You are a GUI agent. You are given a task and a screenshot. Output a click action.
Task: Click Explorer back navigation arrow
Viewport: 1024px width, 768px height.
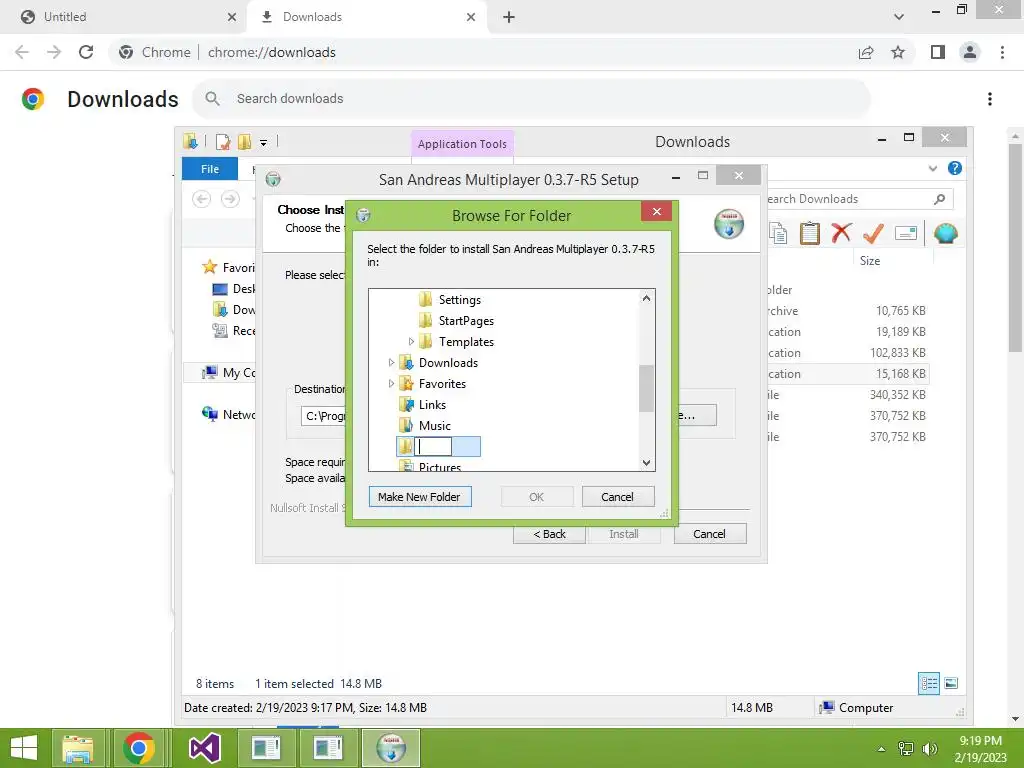tap(202, 199)
